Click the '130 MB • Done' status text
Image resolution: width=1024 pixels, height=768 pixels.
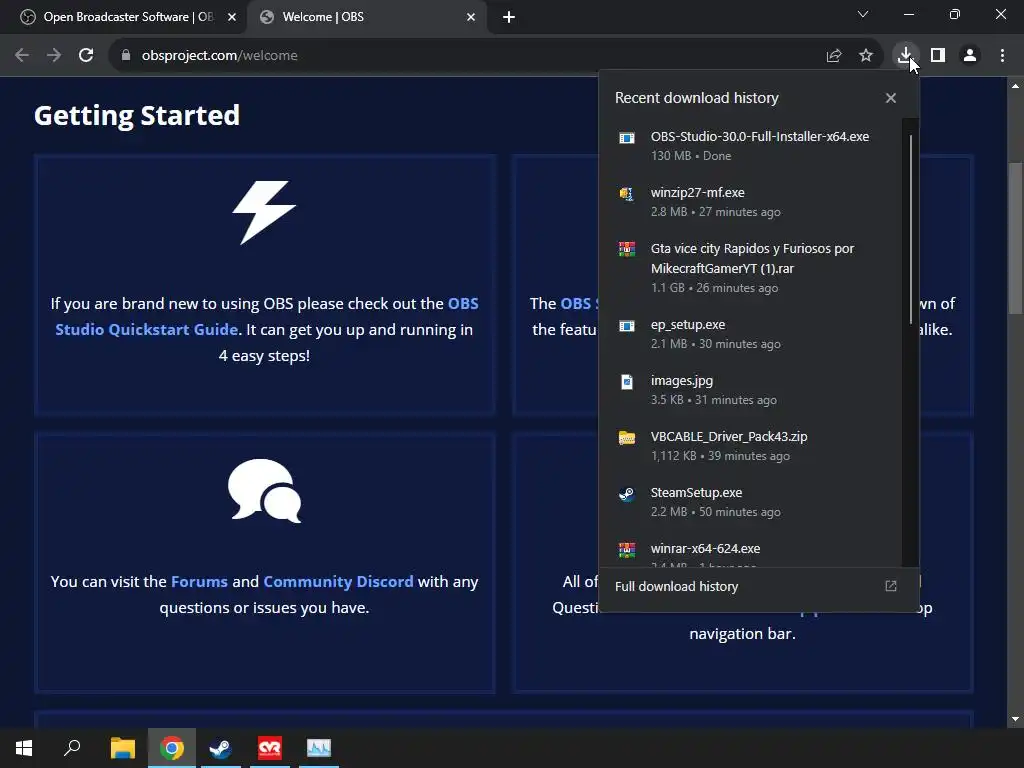691,156
